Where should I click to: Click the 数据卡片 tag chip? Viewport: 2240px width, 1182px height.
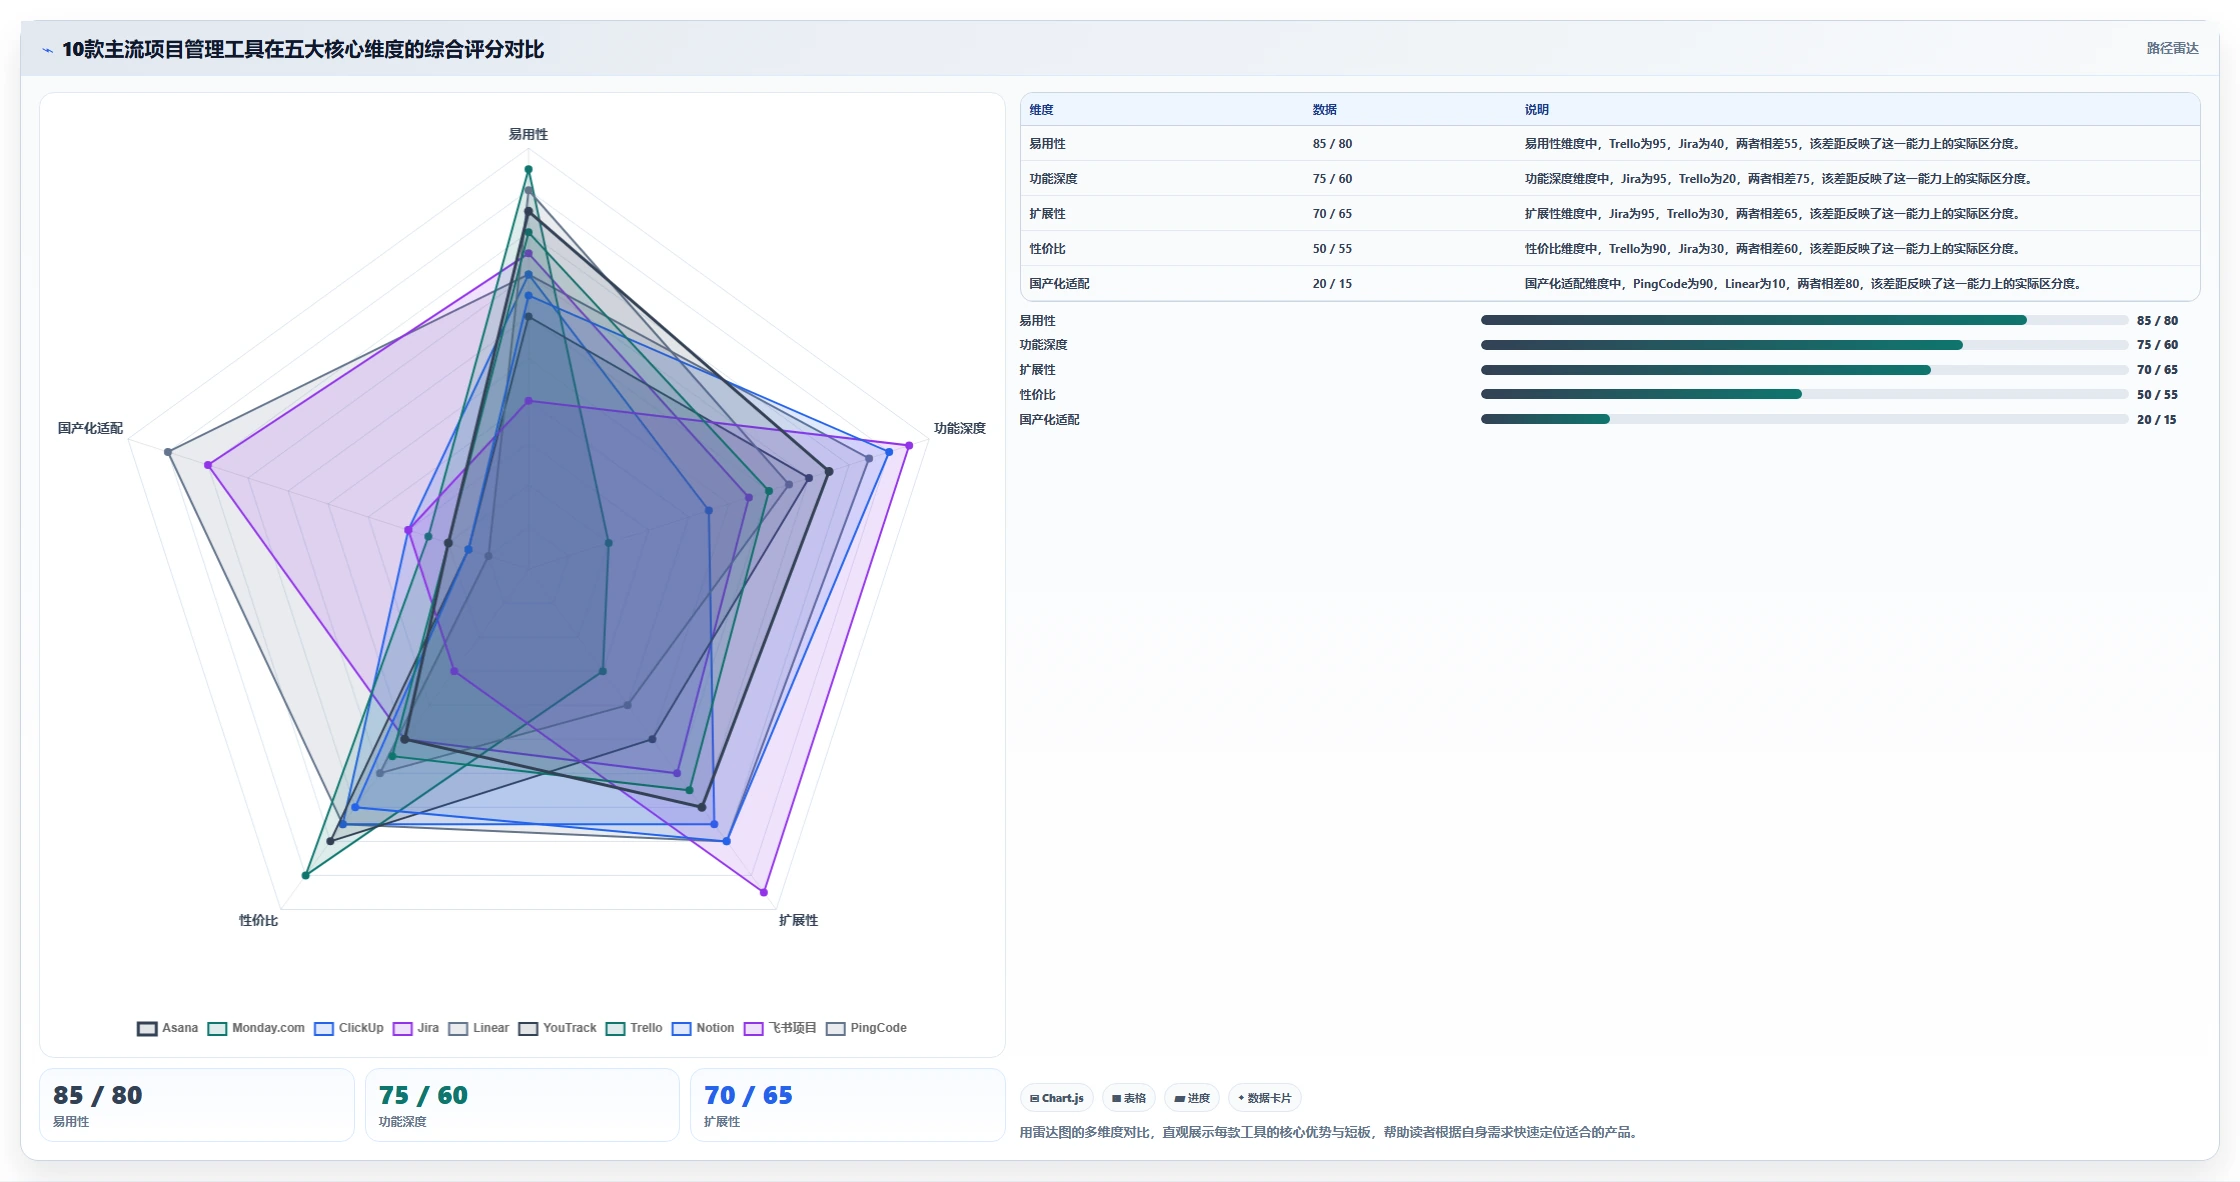(x=1265, y=1098)
